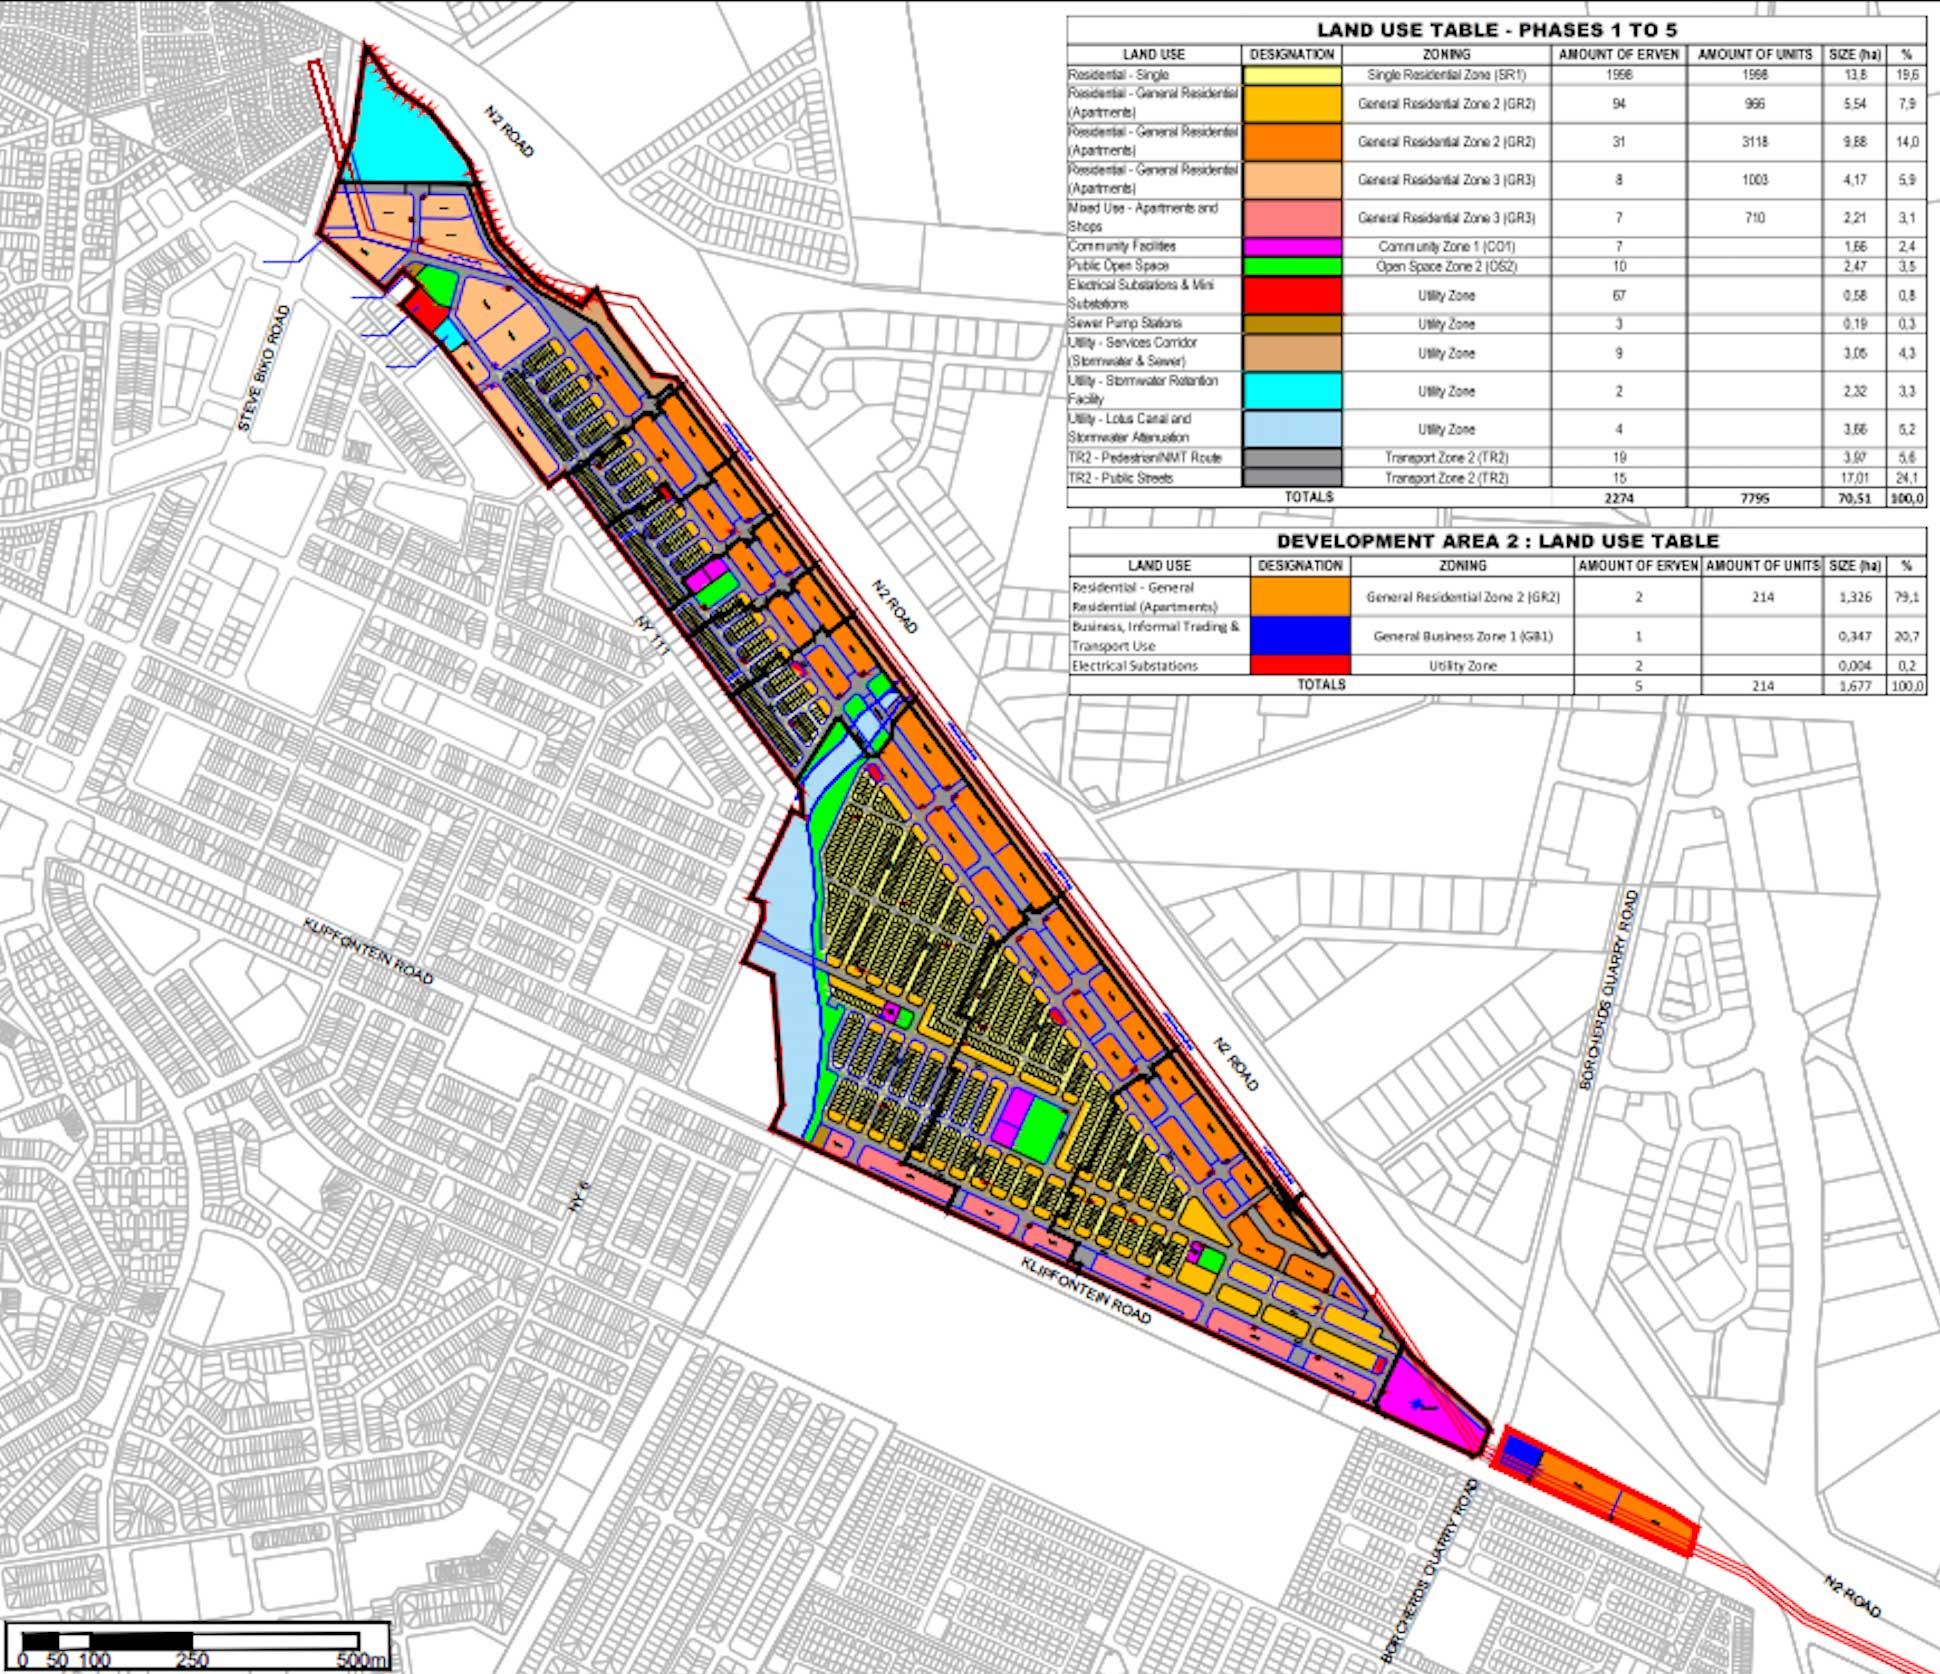This screenshot has width=1940, height=1674.
Task: Click the magenta Community Facilities legend swatch
Action: click(x=1292, y=246)
